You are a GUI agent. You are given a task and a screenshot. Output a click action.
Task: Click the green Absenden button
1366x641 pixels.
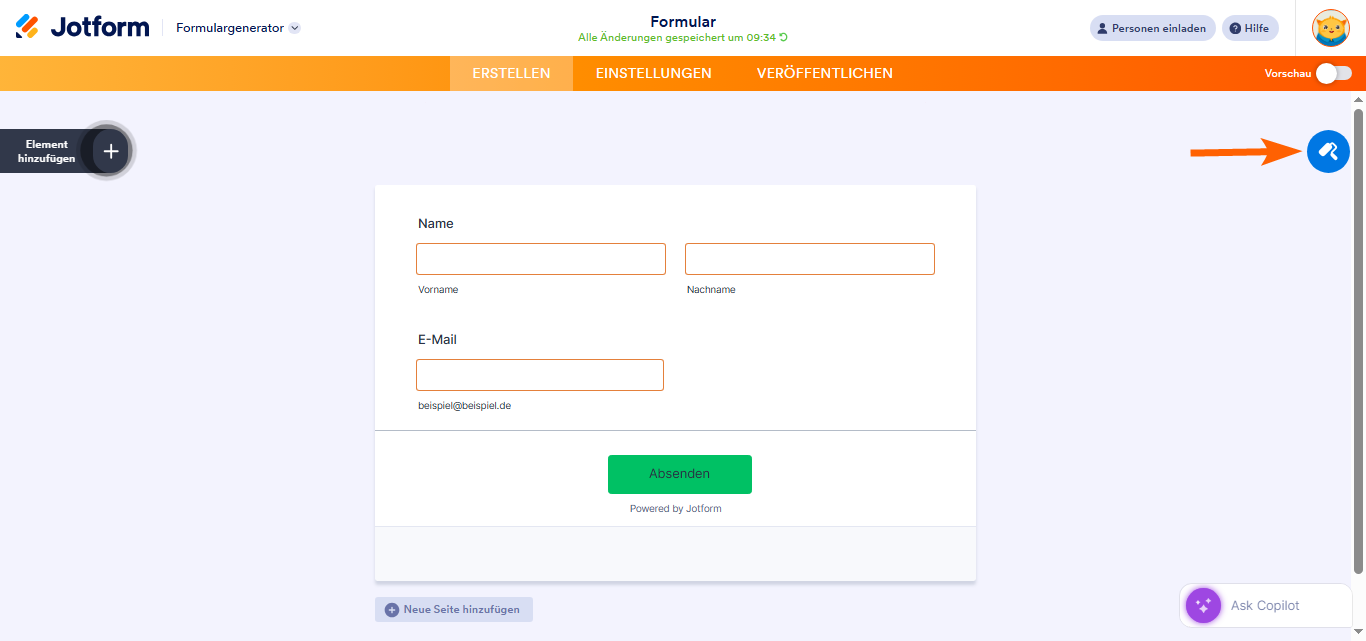click(679, 474)
